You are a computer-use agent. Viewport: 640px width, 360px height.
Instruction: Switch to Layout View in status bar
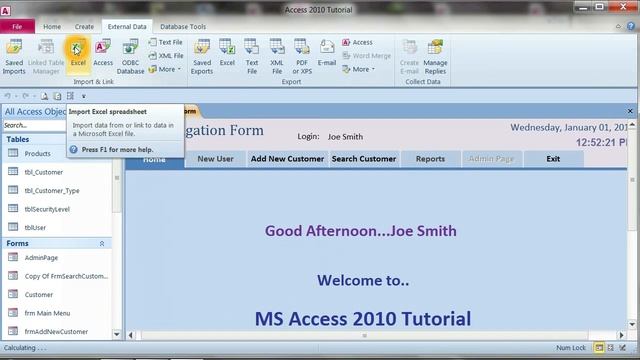click(611, 348)
